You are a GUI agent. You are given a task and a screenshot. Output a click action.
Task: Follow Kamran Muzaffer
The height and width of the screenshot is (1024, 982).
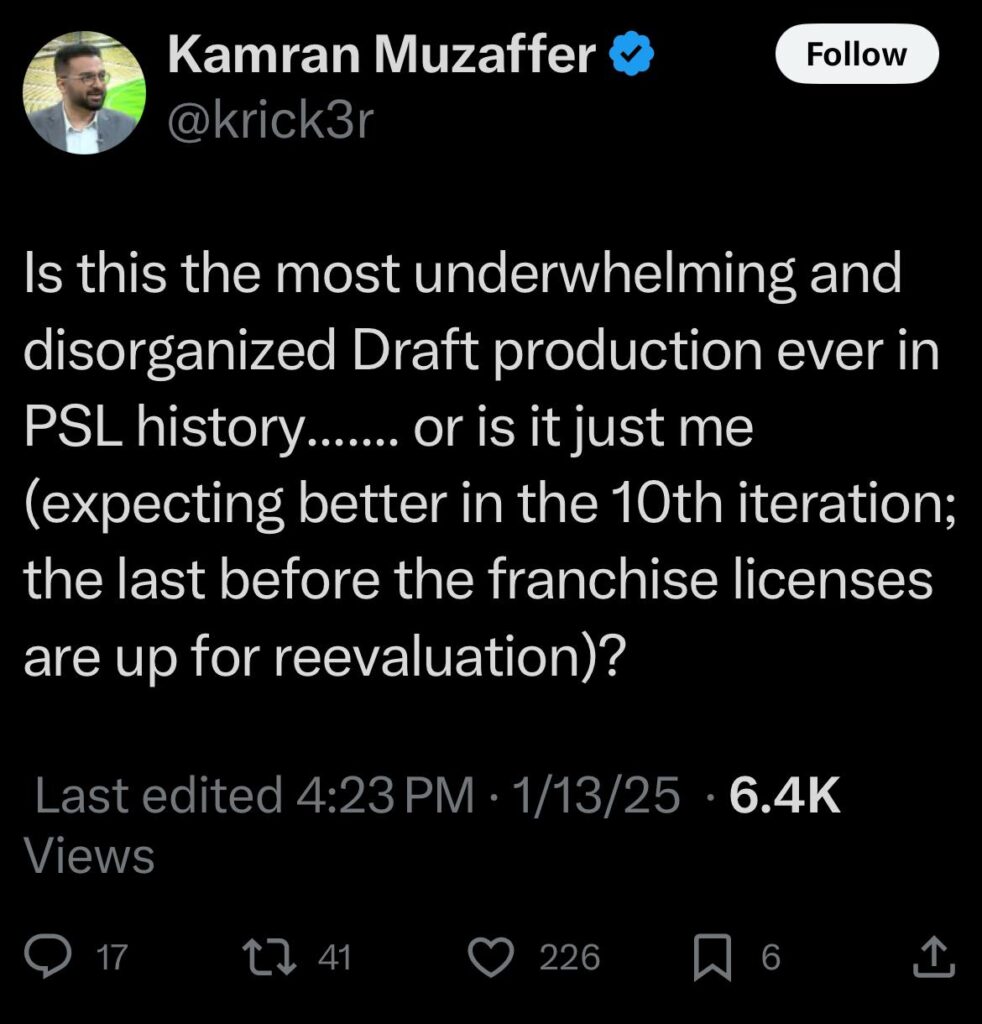(x=857, y=54)
